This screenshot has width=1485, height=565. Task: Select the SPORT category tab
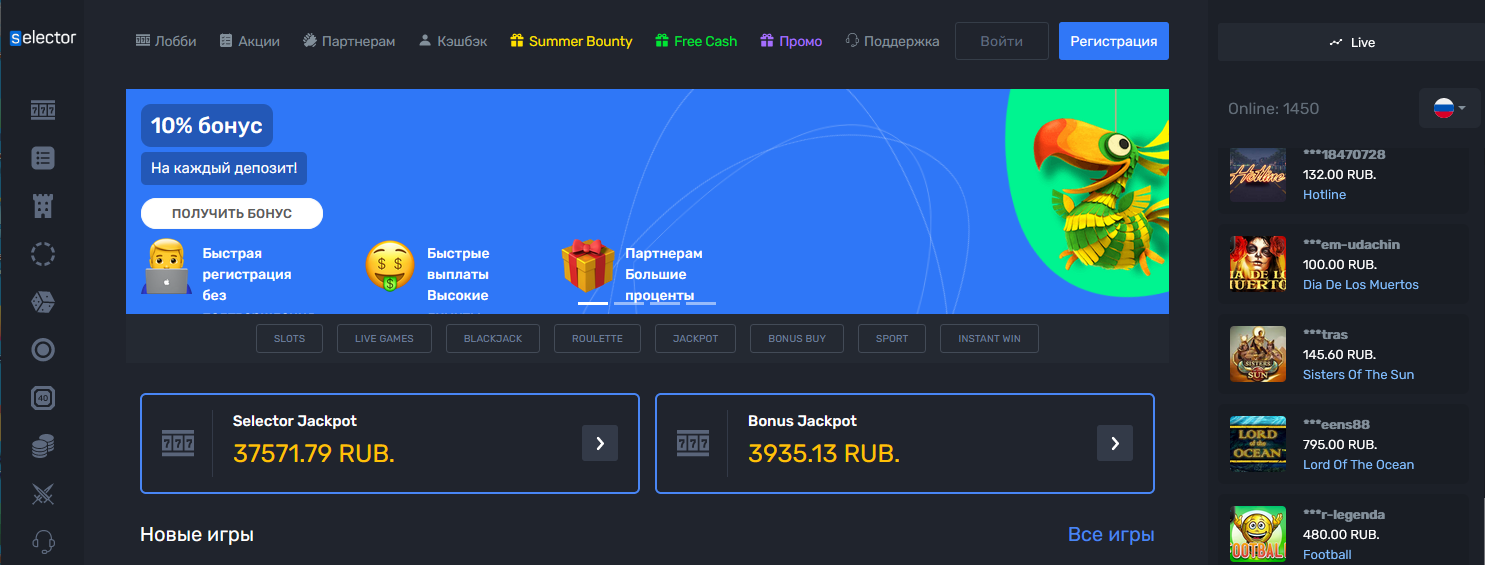coord(892,339)
